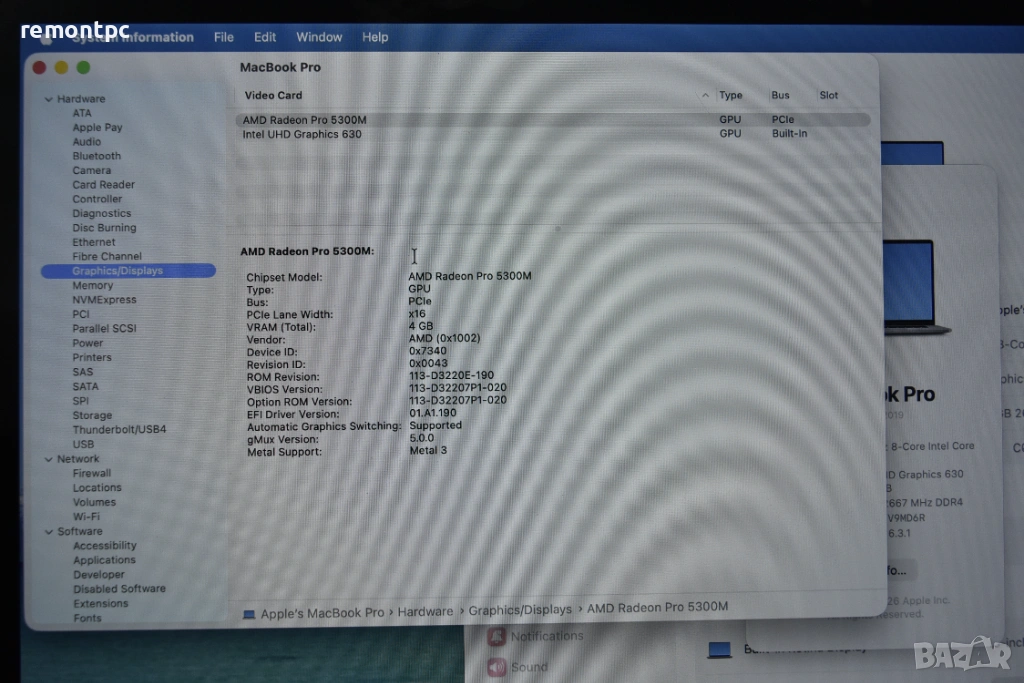
Task: Sort by the Bus column header
Action: [x=780, y=95]
